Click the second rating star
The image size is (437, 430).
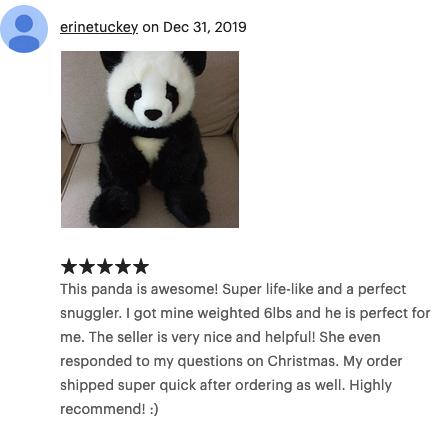click(87, 266)
